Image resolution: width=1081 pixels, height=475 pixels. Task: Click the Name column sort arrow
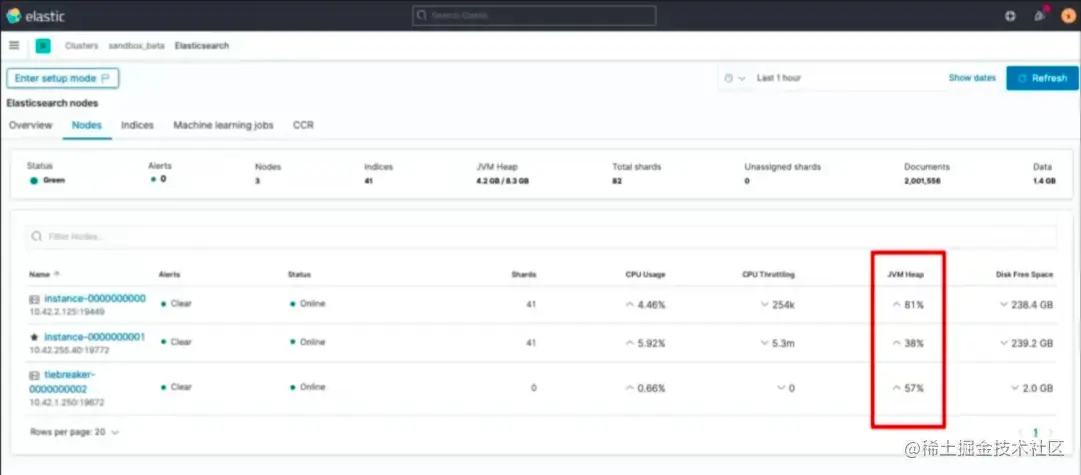coord(57,274)
